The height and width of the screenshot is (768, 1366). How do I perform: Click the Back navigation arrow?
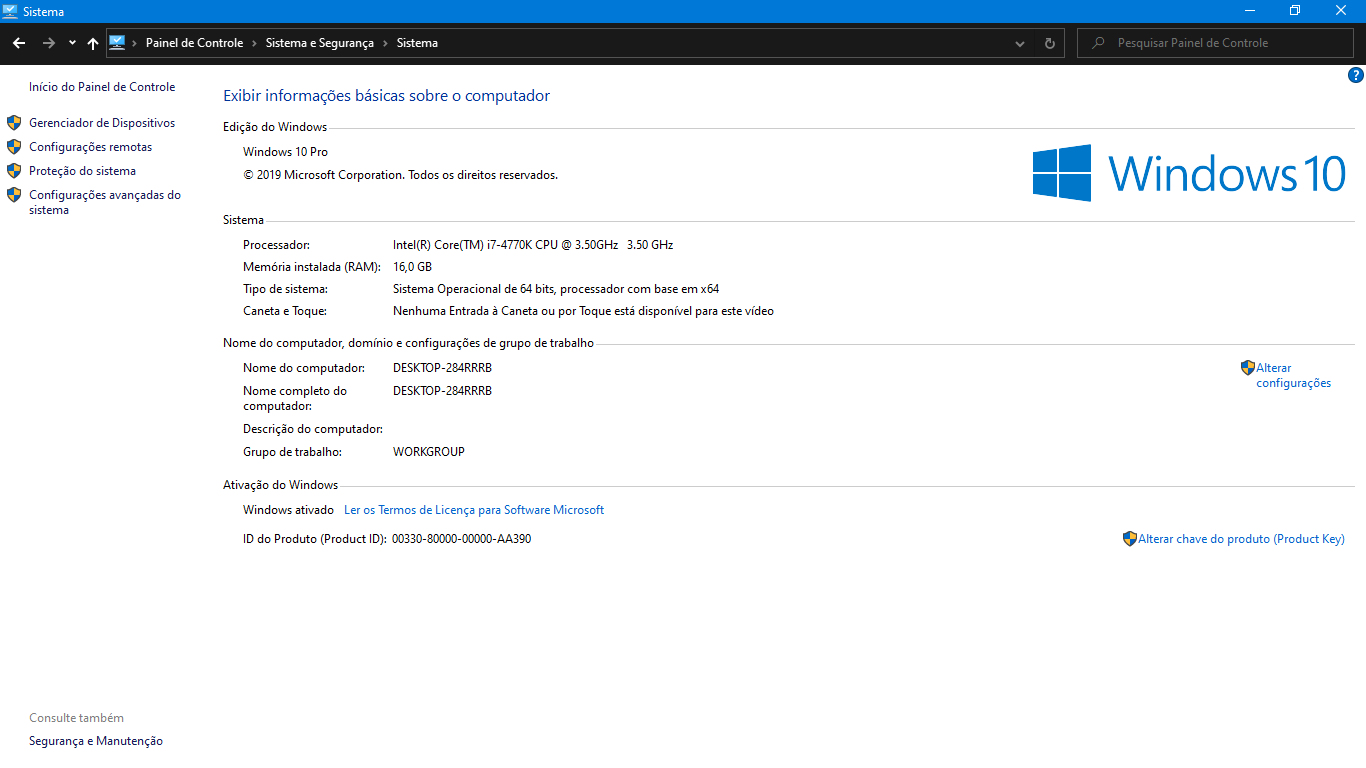pyautogui.click(x=18, y=43)
